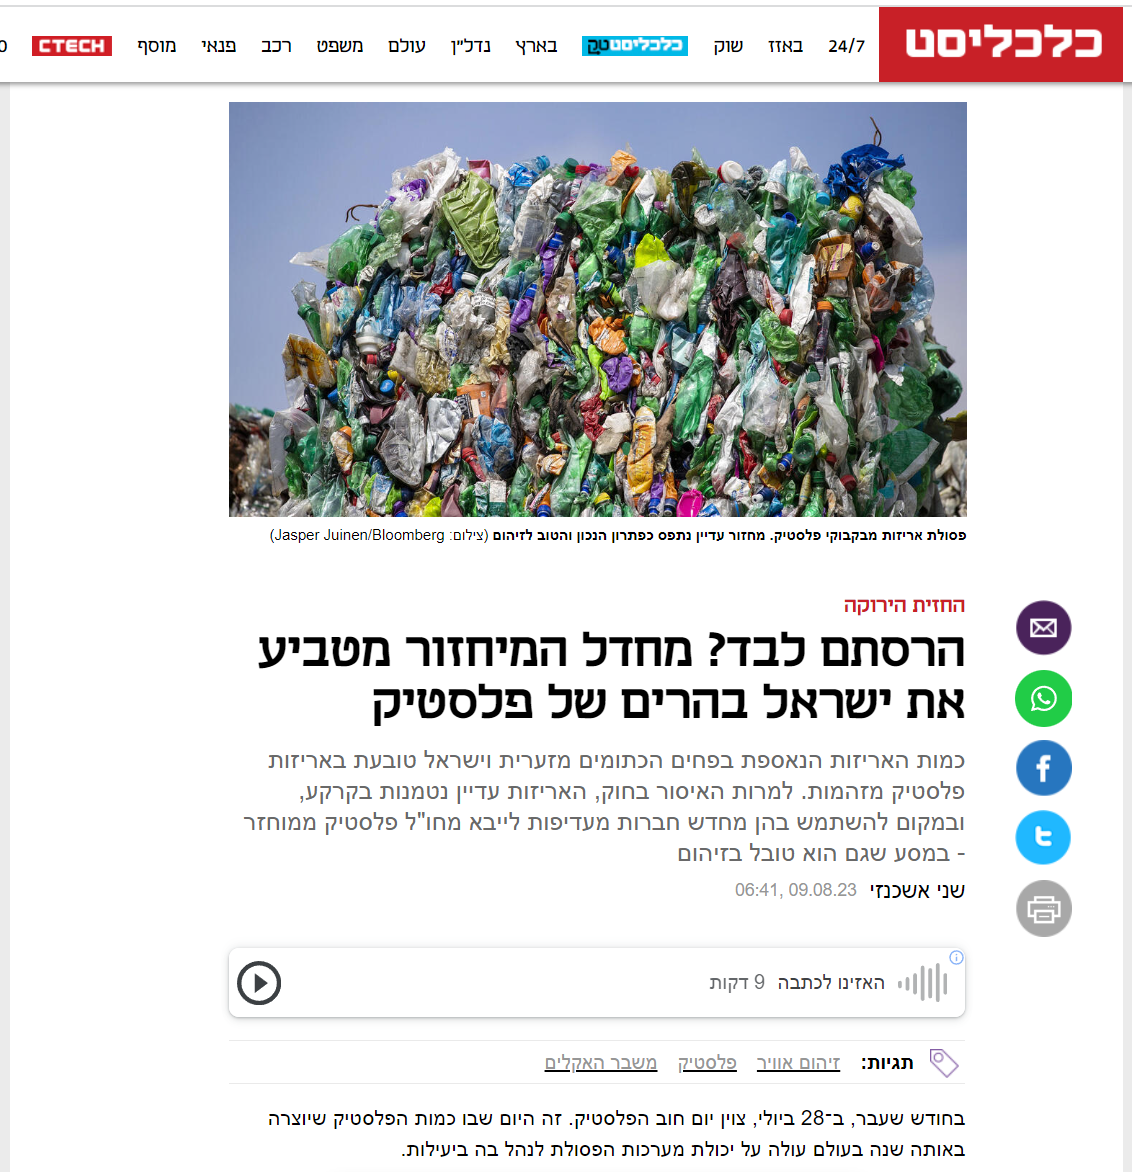Go to the 24/7 news section

tap(846, 46)
